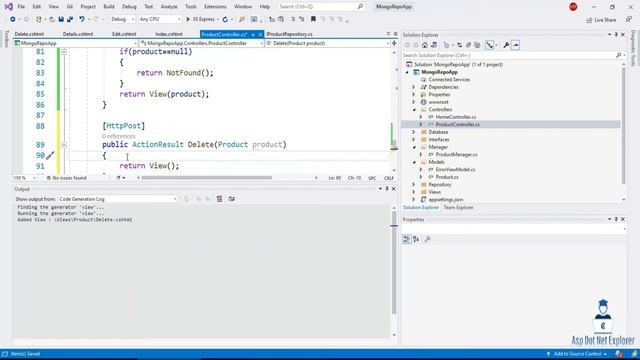Viewport: 640px width, 360px height.
Task: Pin the Solution Explorer panel
Action: (x=616, y=35)
